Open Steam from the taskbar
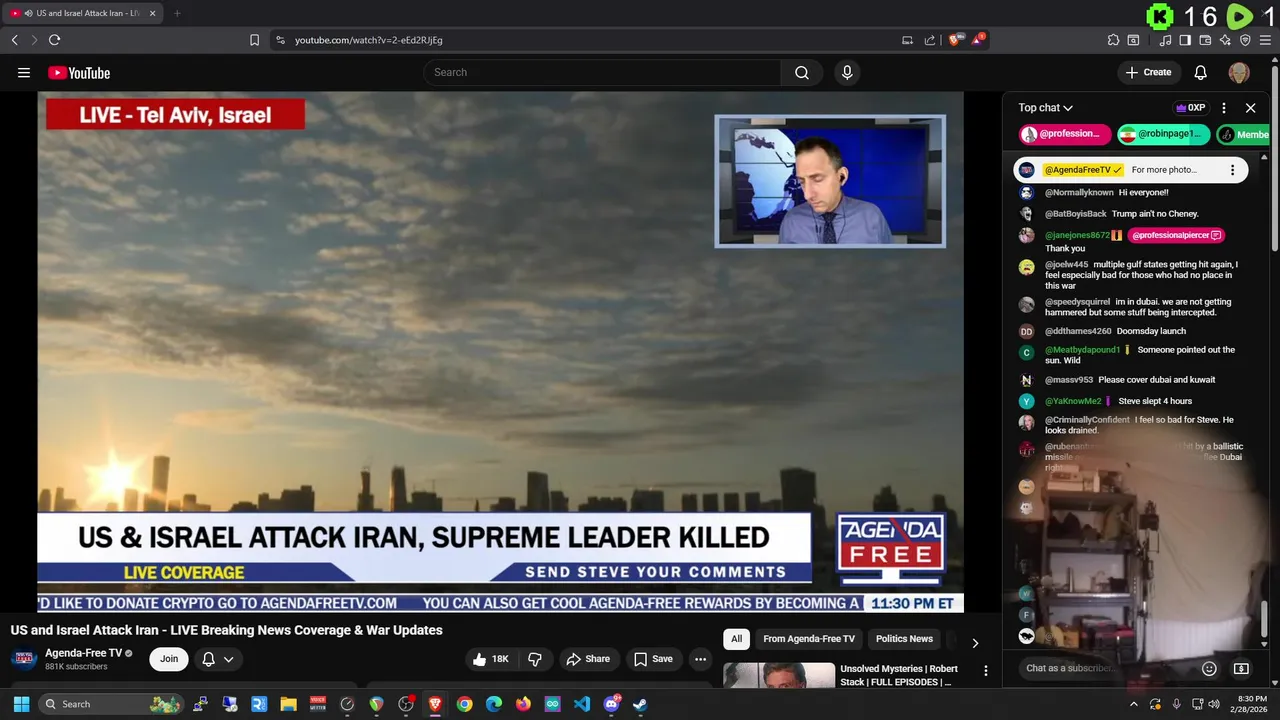This screenshot has height=720, width=1280. (x=640, y=704)
